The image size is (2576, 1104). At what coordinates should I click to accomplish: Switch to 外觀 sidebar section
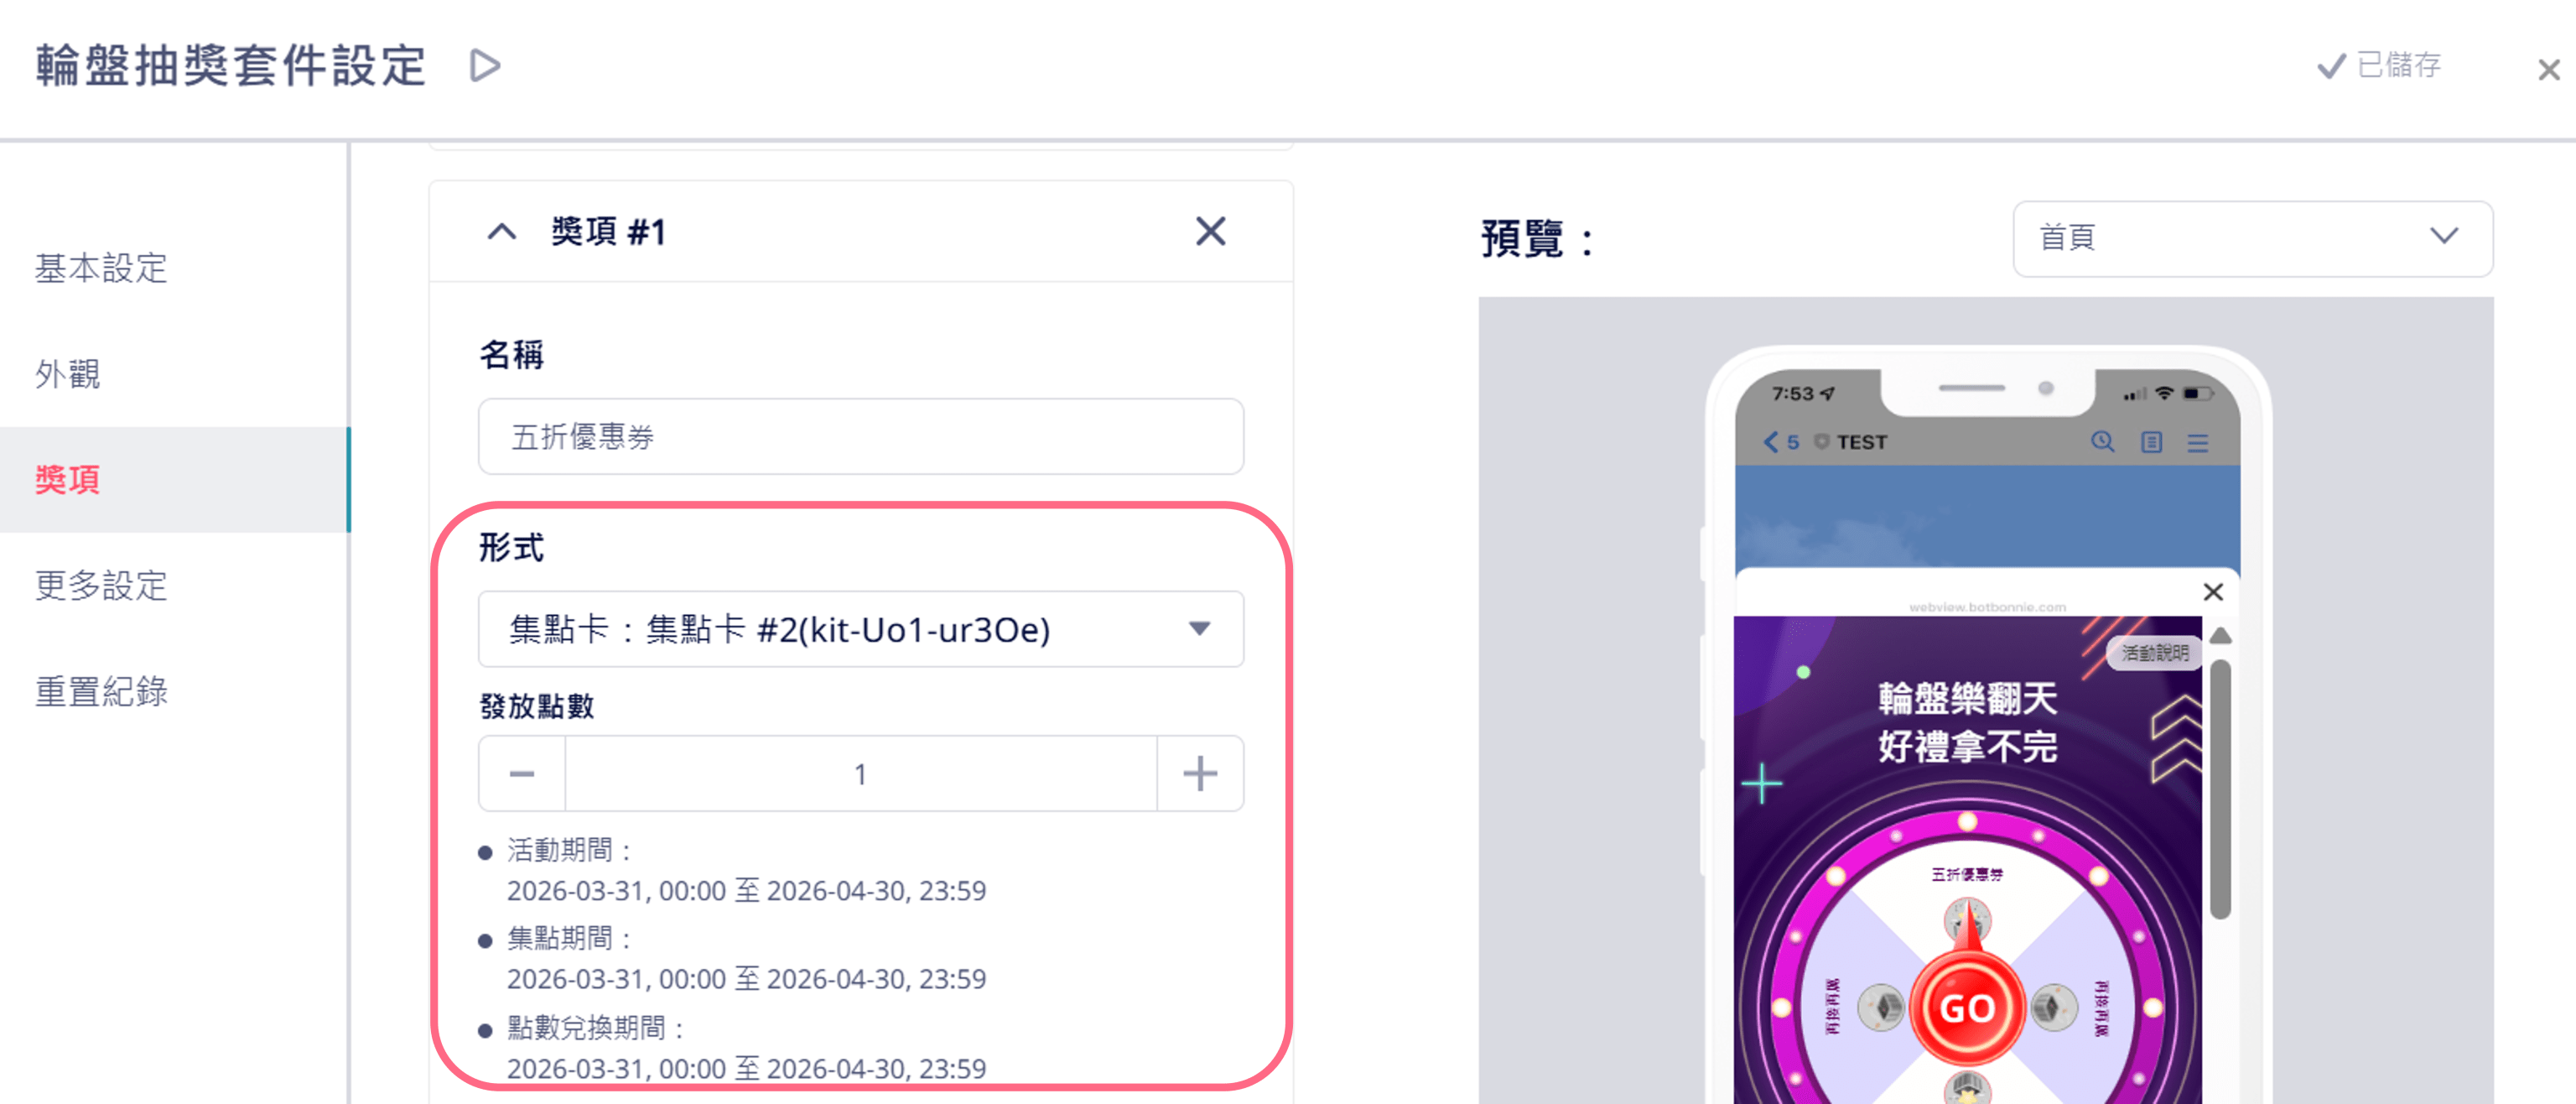coord(68,374)
